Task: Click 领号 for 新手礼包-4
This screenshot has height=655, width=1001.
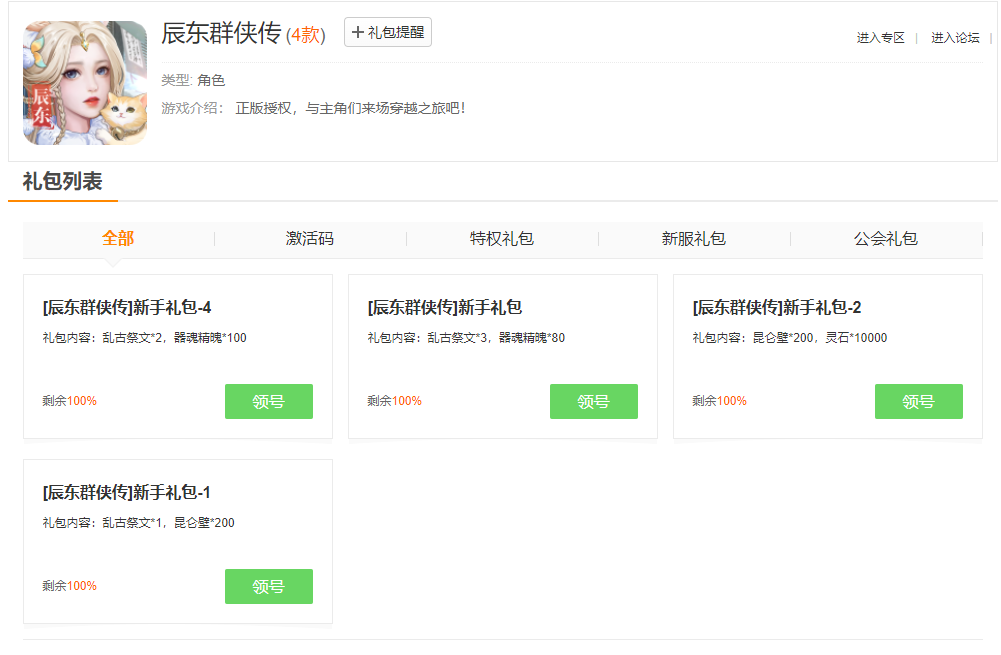Action: [269, 401]
